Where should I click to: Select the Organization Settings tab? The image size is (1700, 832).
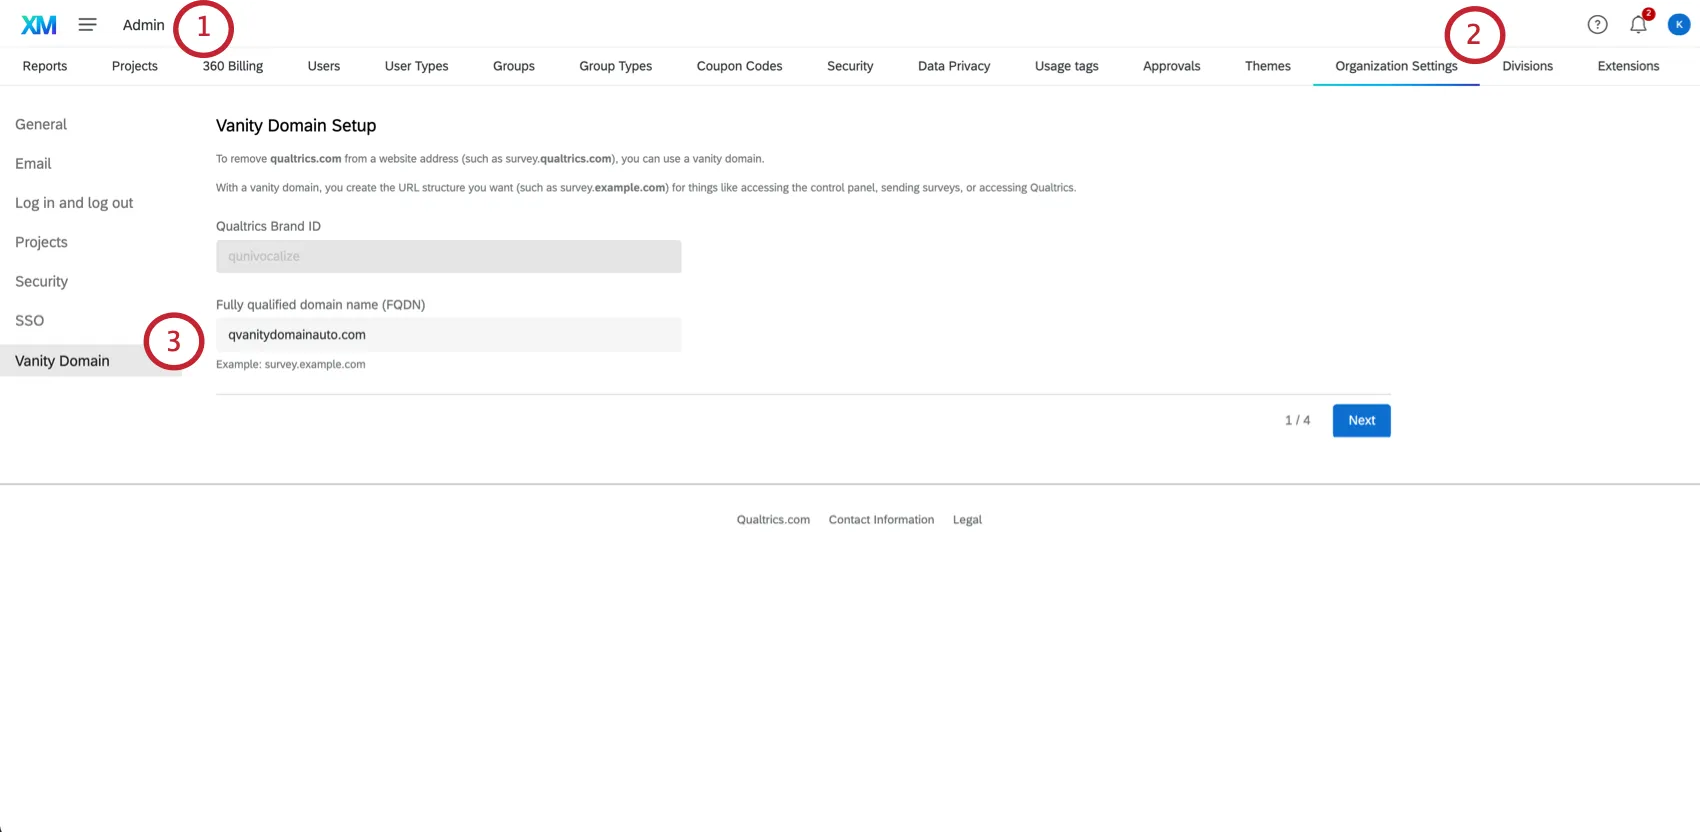point(1397,66)
